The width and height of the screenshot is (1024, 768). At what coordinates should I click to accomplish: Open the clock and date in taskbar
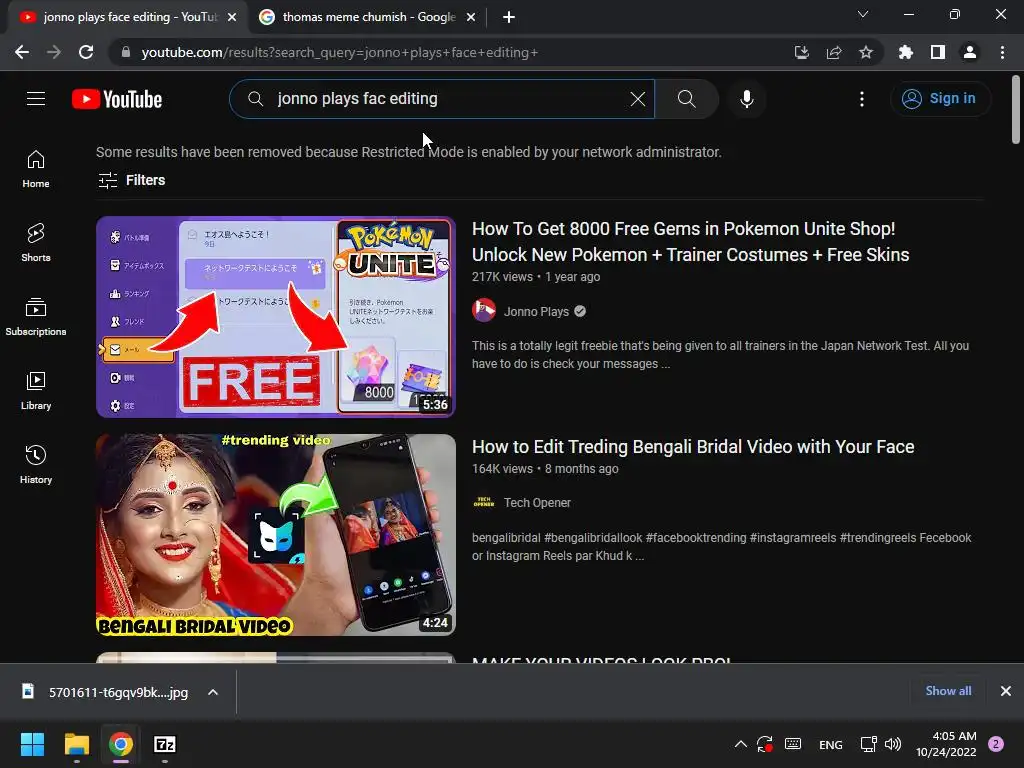[946, 744]
